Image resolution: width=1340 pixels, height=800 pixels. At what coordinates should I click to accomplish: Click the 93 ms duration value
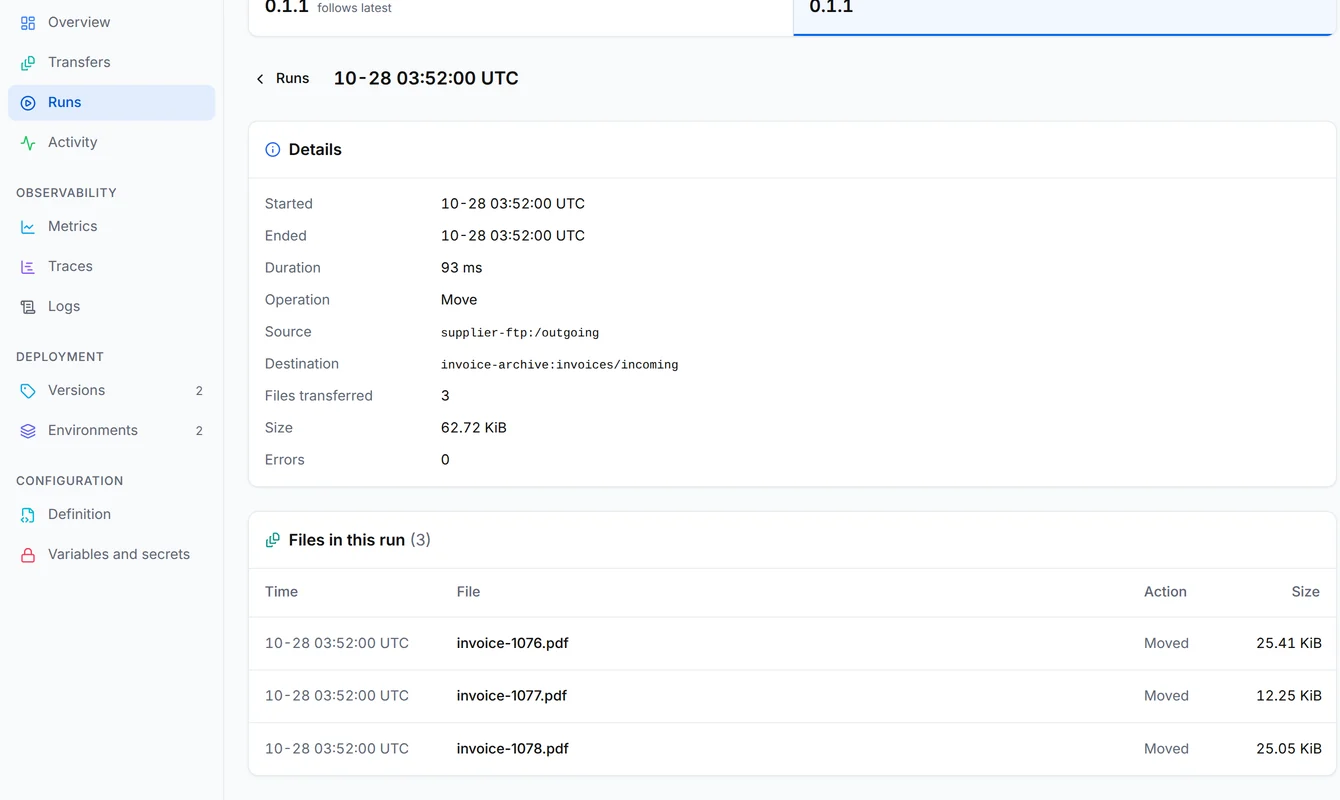point(461,268)
